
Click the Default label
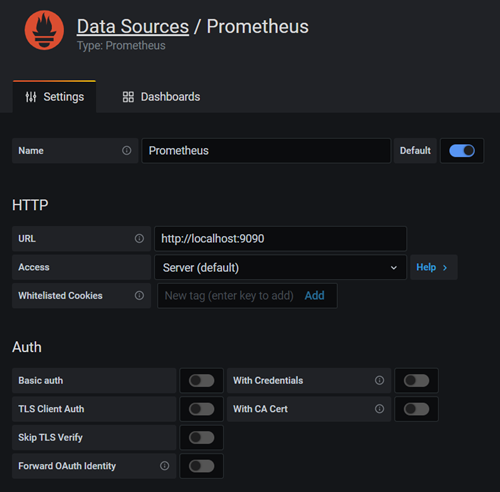coord(415,150)
